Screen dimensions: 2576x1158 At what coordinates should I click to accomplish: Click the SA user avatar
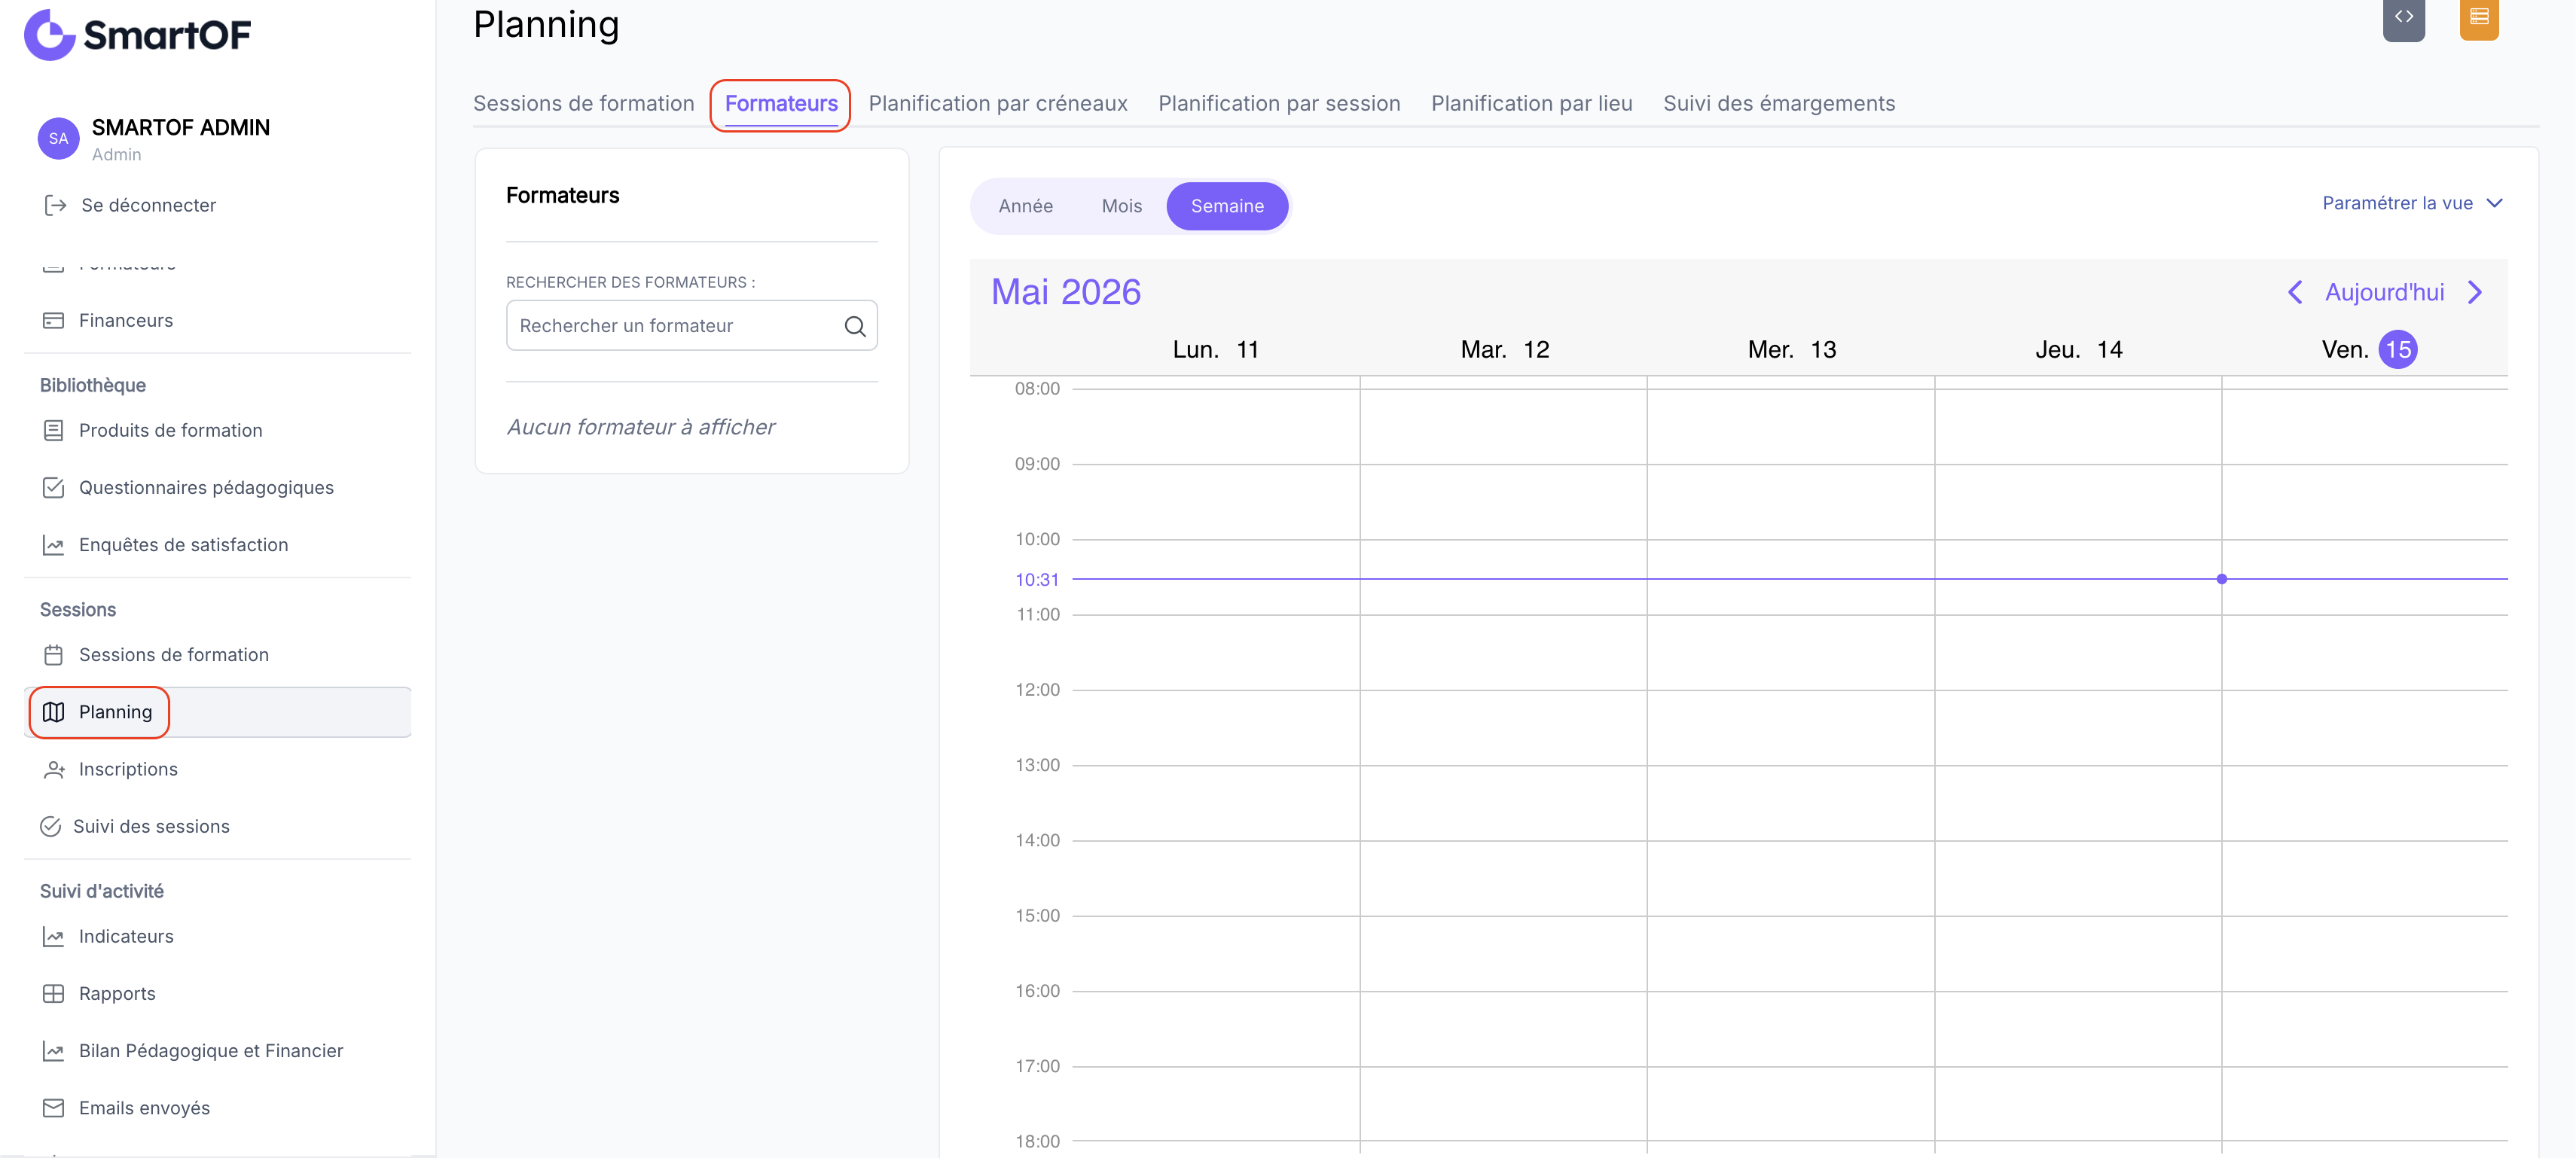point(58,139)
